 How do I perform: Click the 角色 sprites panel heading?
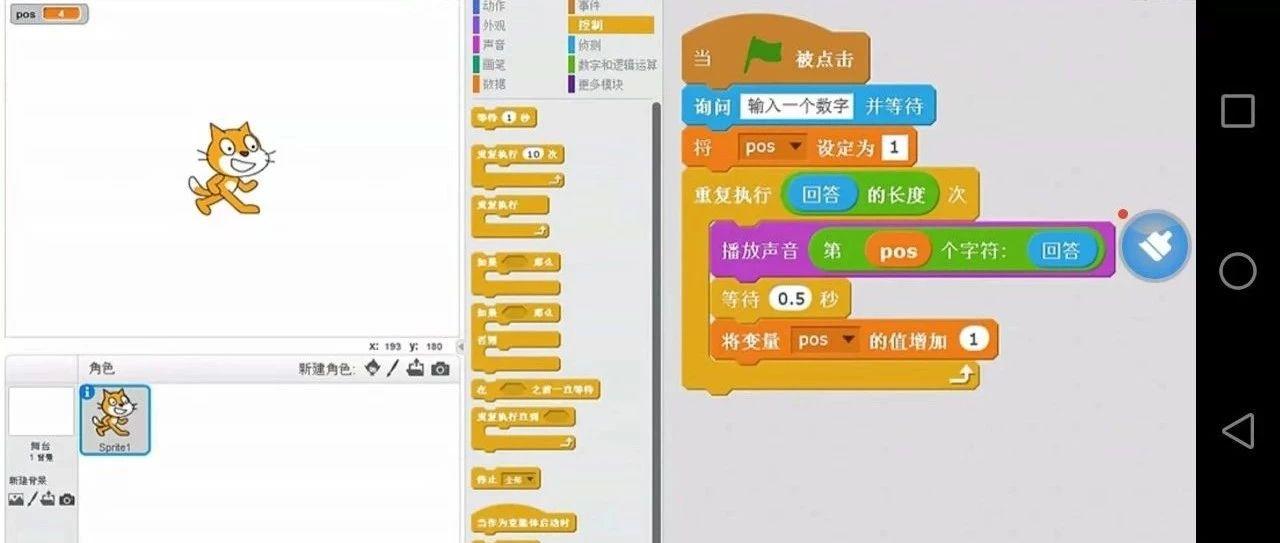pyautogui.click(x=101, y=368)
